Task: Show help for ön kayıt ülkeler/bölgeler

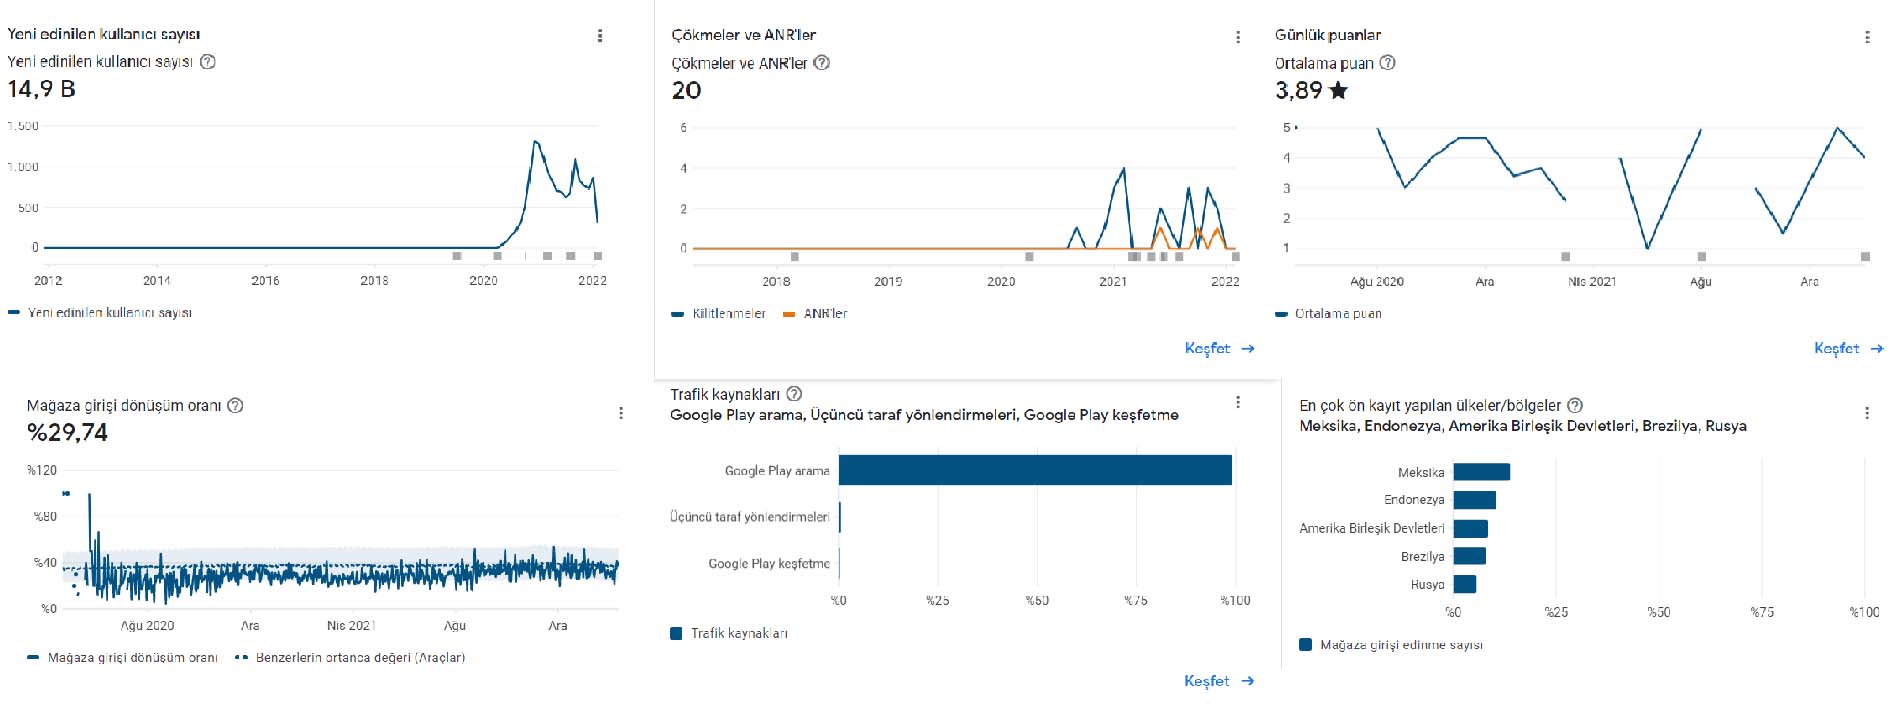Action: [1575, 406]
